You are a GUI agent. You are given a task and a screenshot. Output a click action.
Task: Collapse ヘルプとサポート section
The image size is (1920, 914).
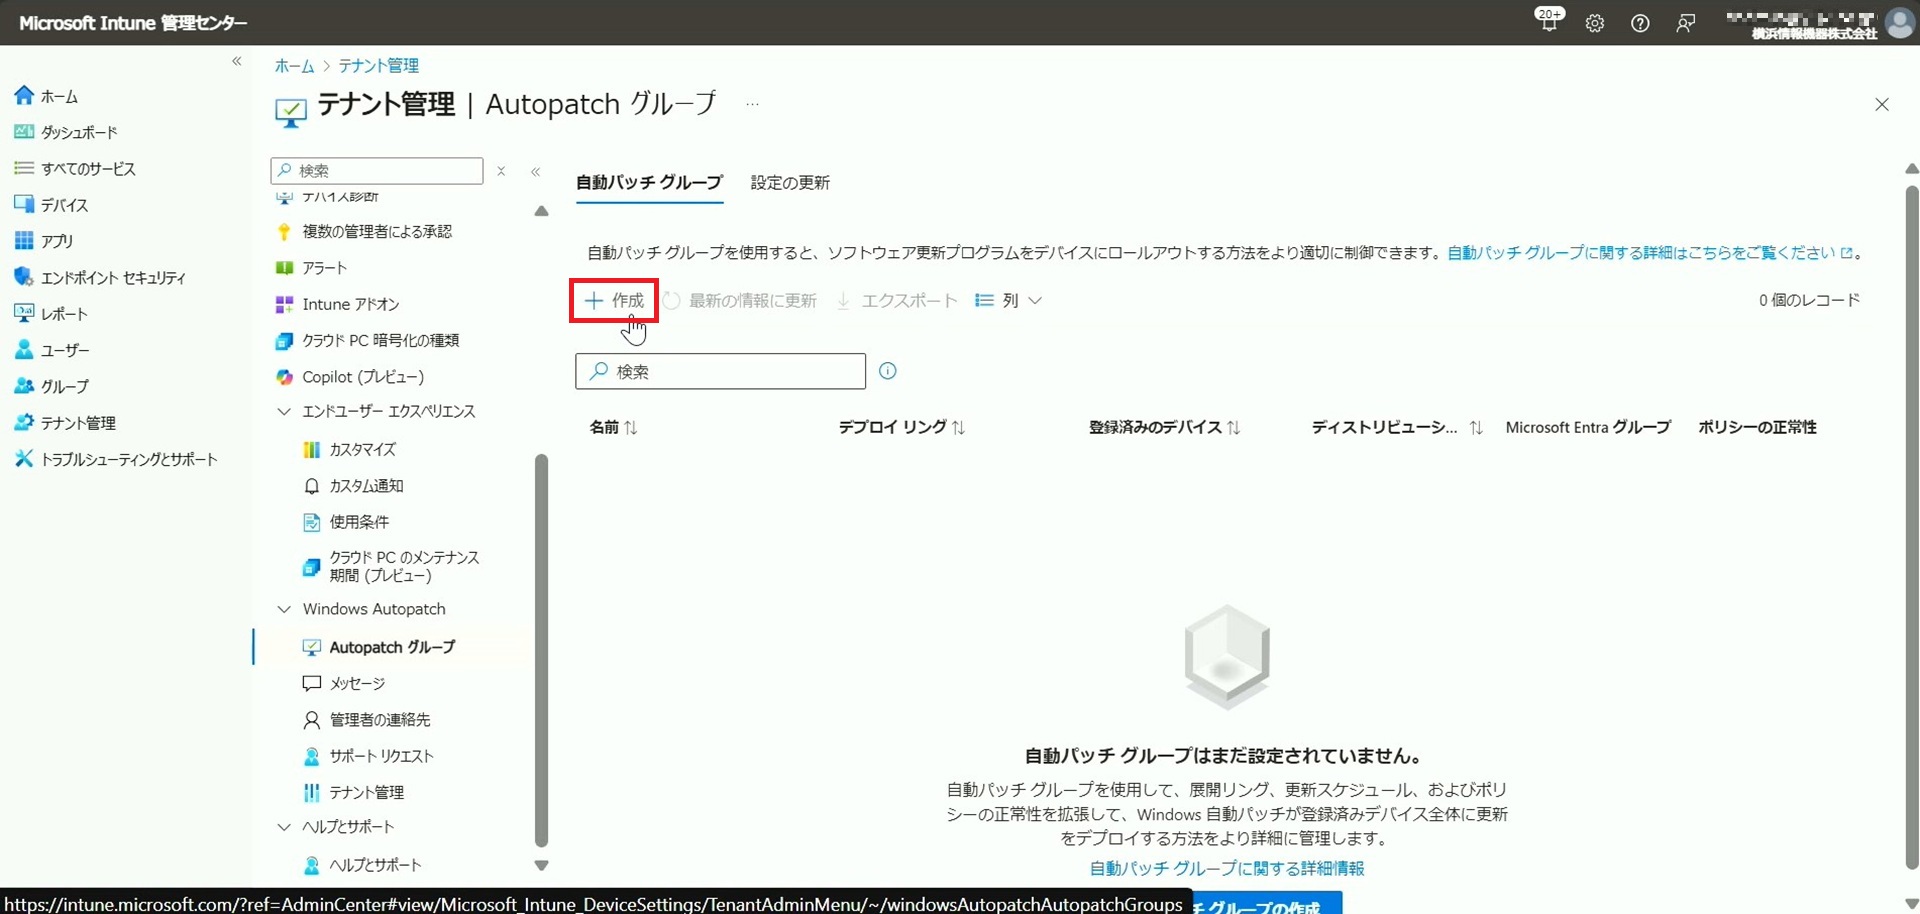[x=284, y=827]
